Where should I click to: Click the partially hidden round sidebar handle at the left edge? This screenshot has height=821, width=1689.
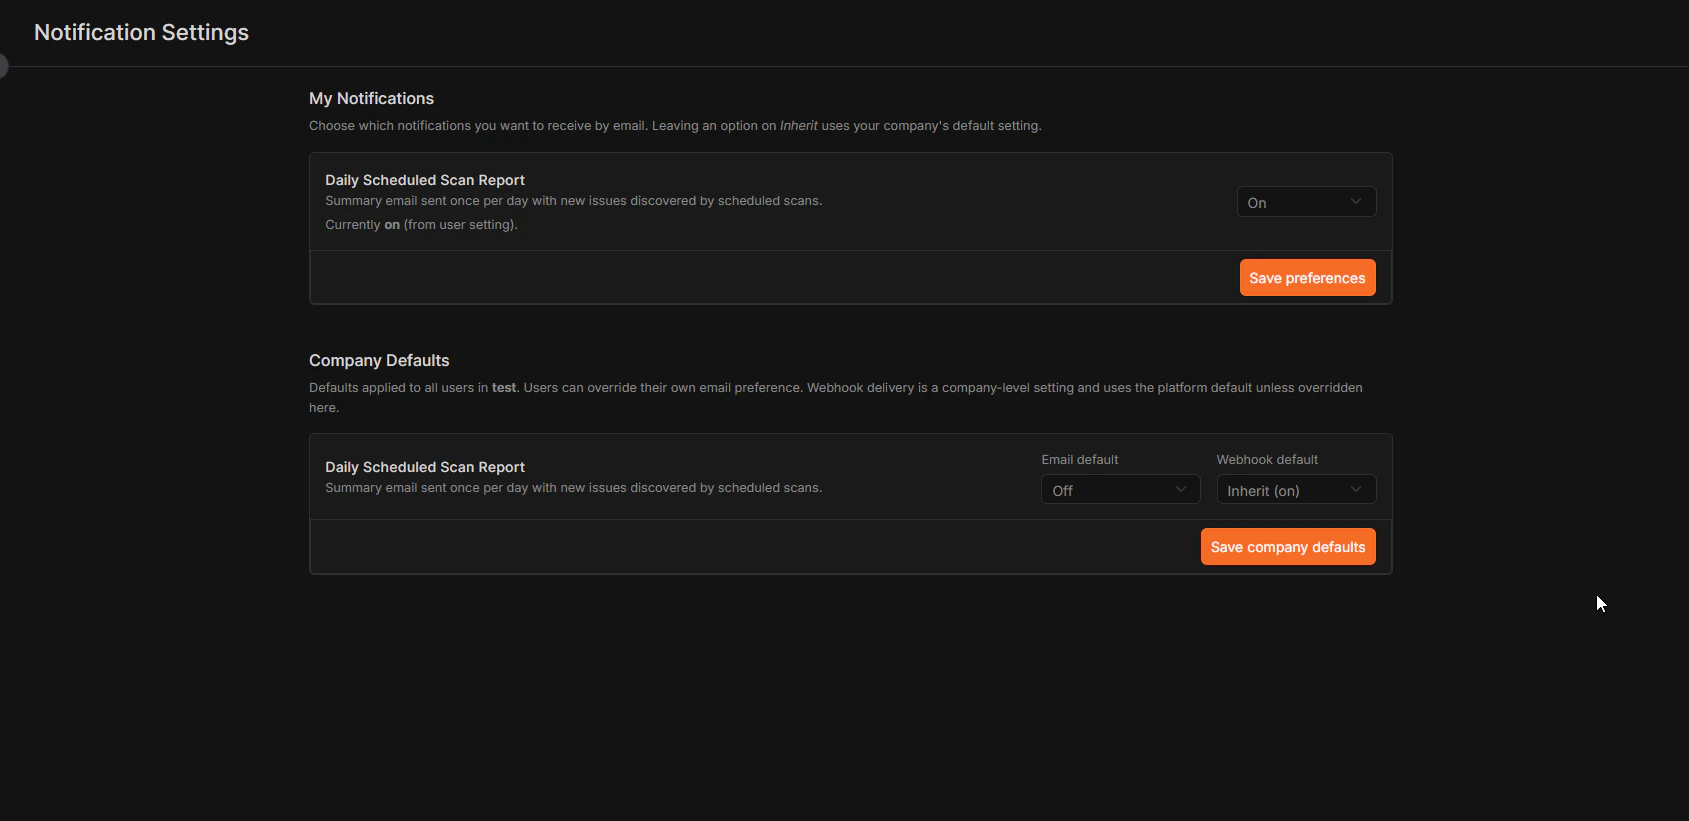pyautogui.click(x=3, y=66)
